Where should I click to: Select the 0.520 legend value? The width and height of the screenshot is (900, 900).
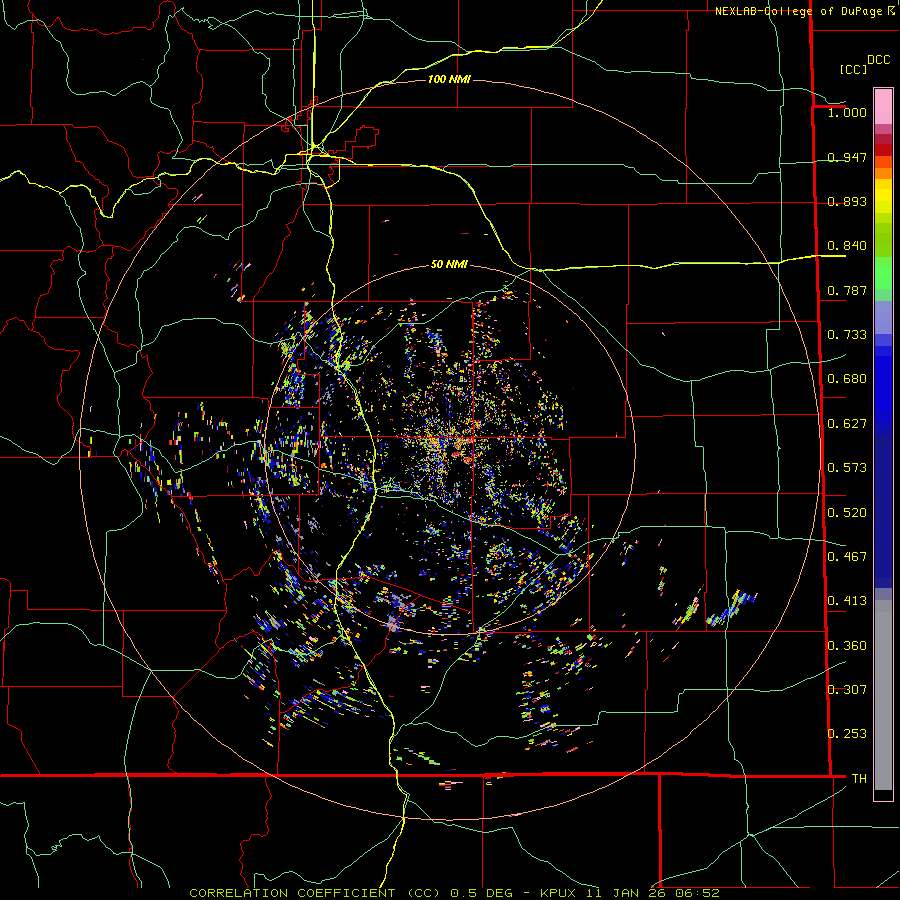pos(847,513)
